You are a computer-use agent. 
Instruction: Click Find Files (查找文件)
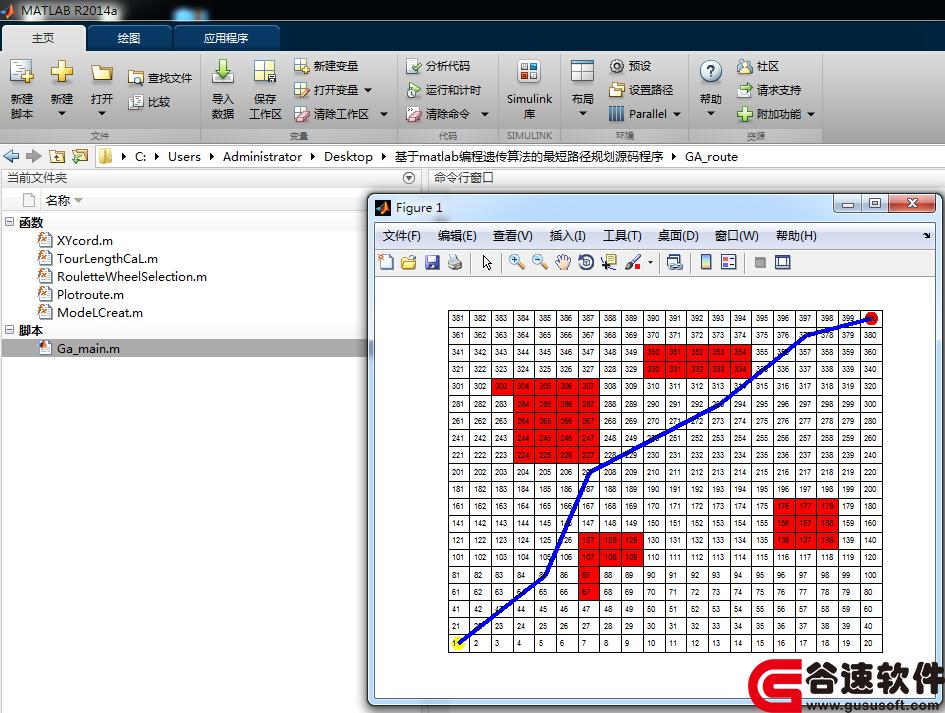[x=160, y=78]
